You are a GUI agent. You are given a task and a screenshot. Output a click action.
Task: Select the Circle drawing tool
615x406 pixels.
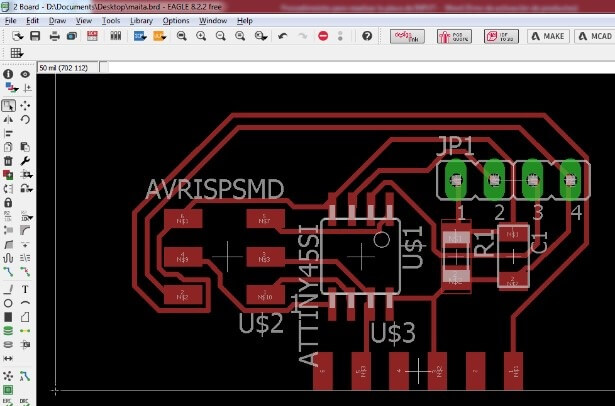[x=8, y=303]
